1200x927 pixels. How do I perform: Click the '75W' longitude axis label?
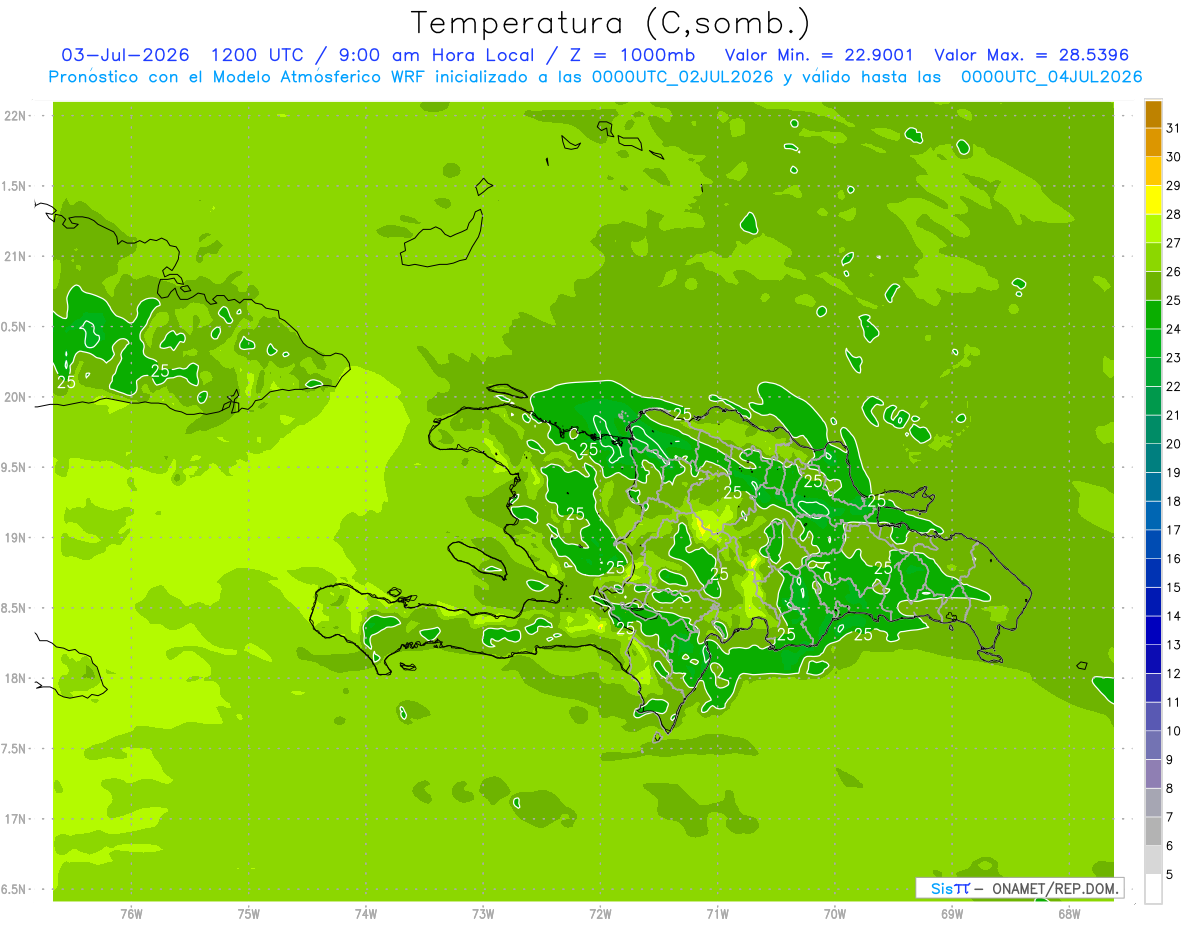pos(249,914)
